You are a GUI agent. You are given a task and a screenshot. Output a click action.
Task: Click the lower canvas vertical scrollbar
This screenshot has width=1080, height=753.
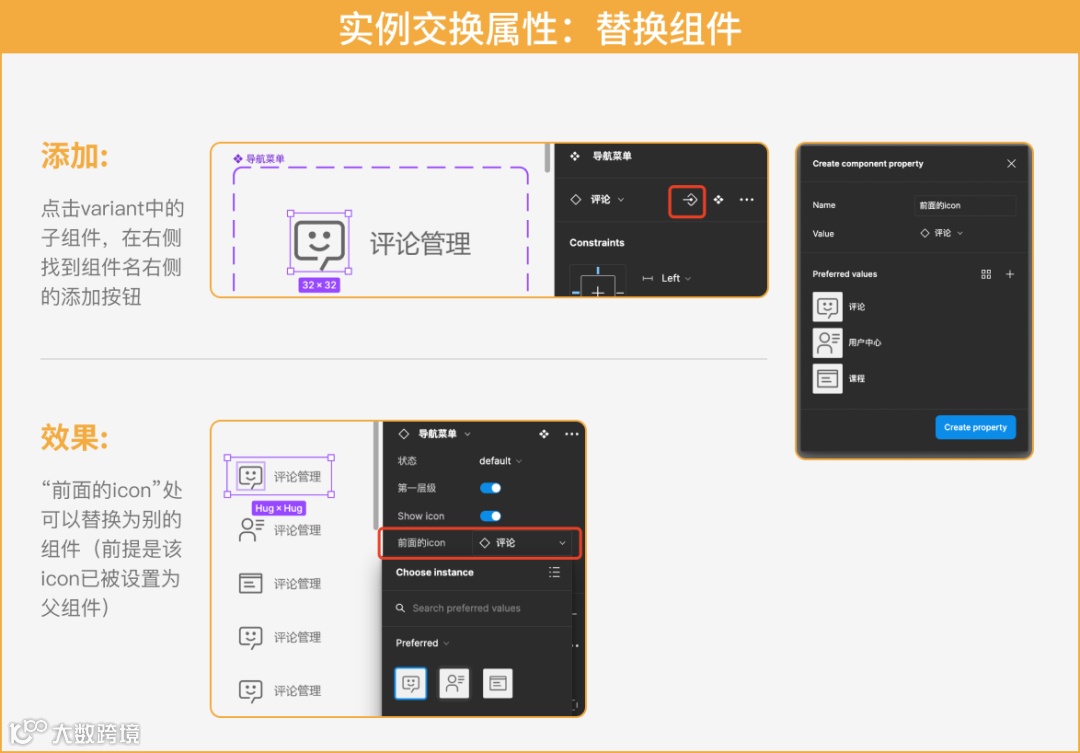376,475
